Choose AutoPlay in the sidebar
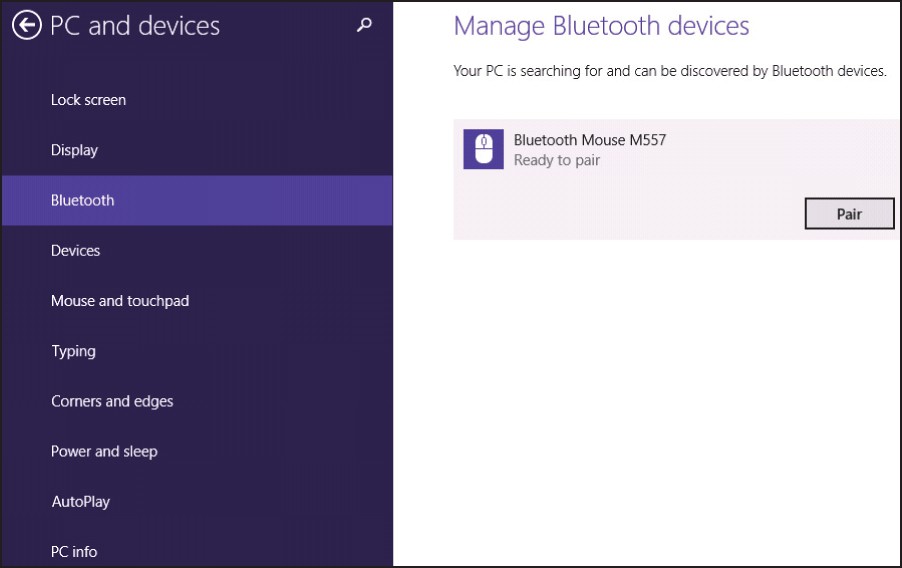 tap(80, 501)
